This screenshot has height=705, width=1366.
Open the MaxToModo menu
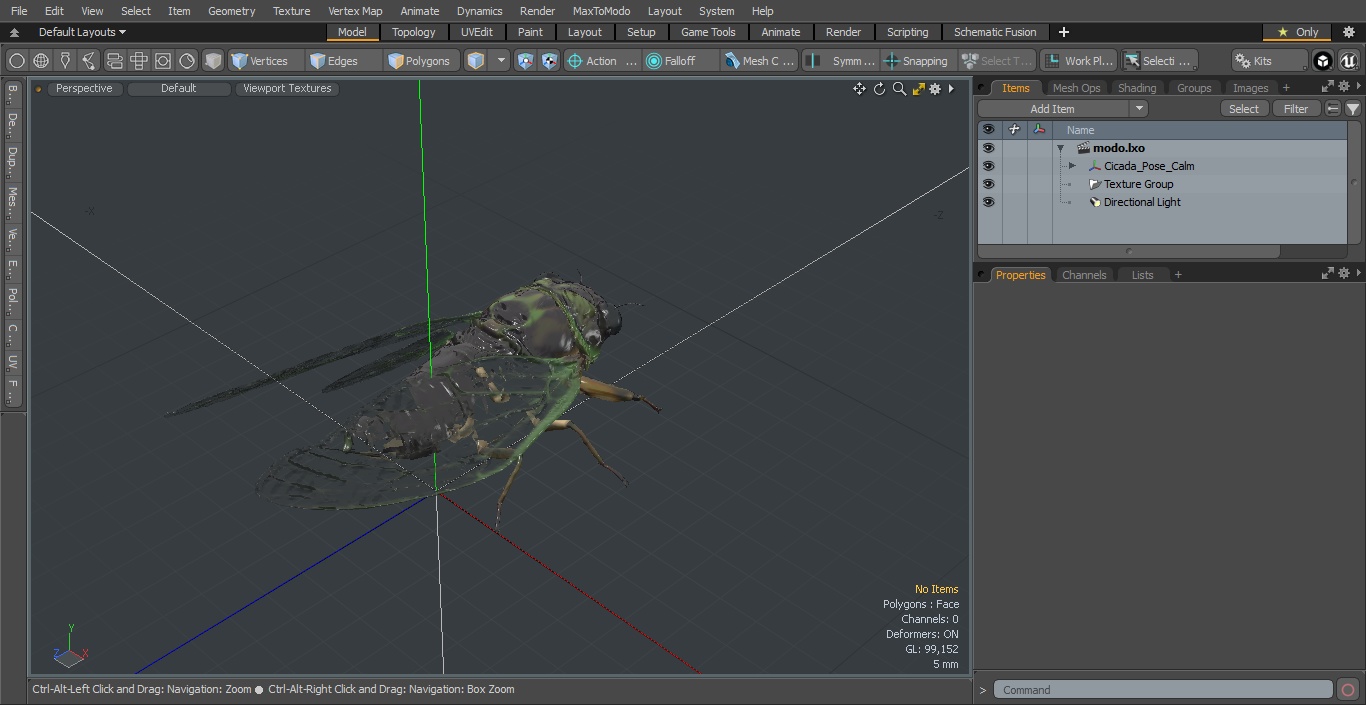(601, 11)
